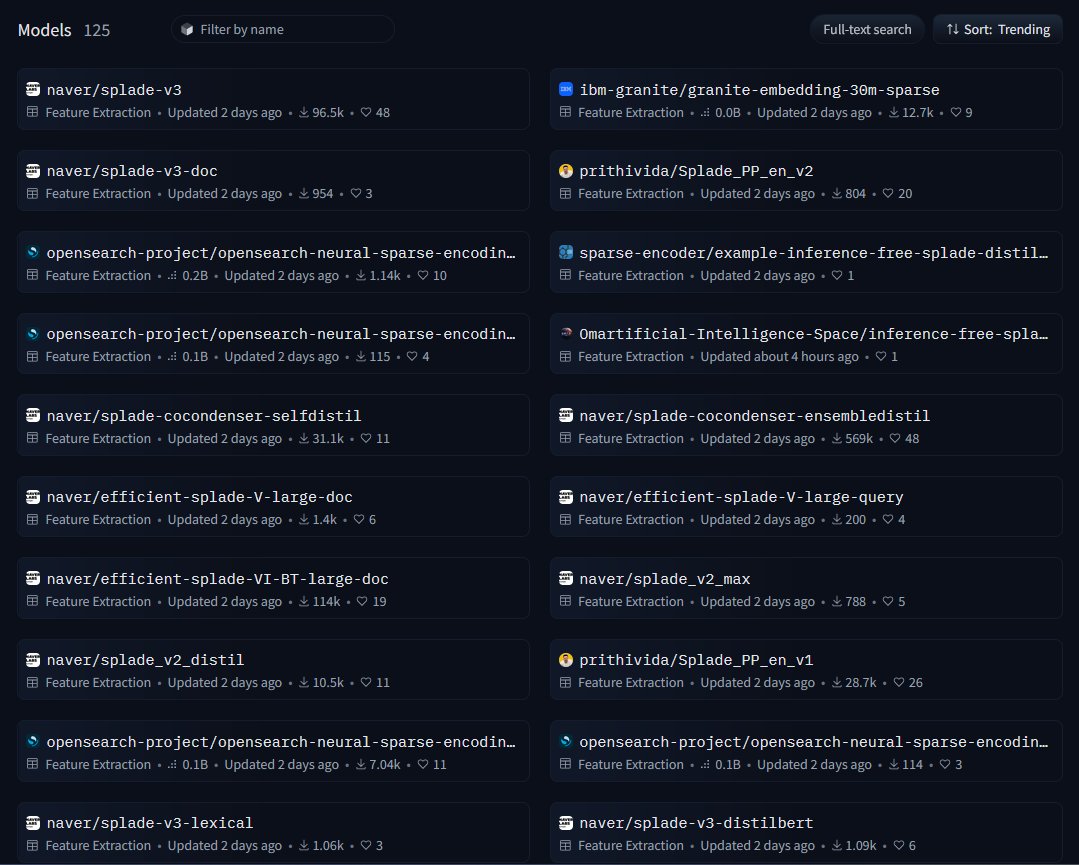
Task: Click the Models heading with count 125
Action: point(64,30)
